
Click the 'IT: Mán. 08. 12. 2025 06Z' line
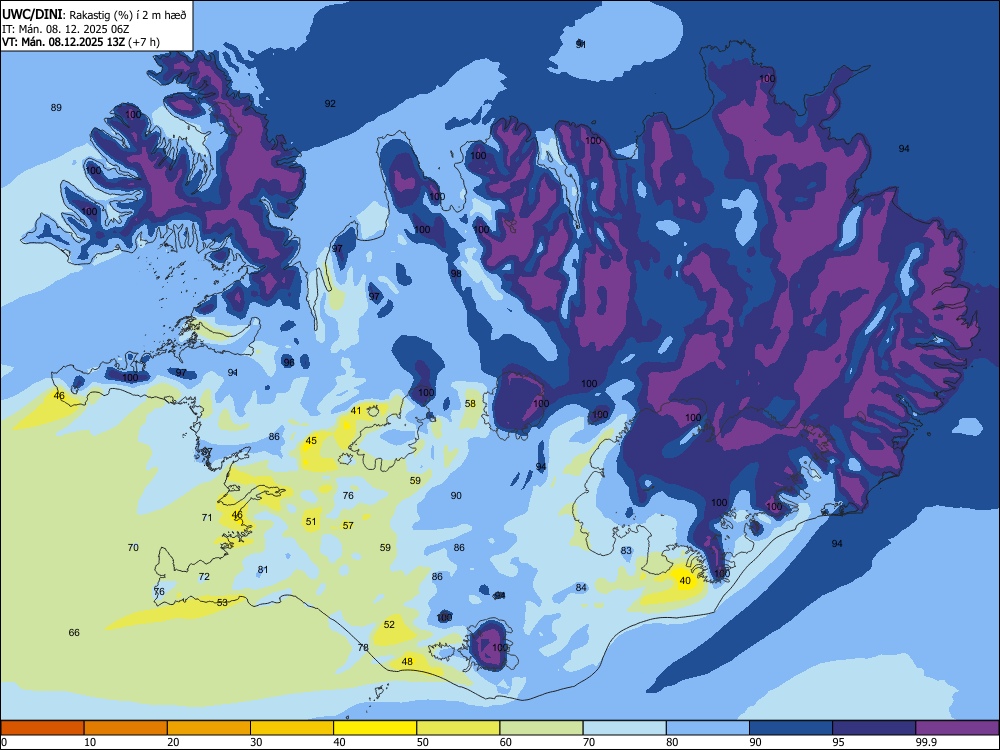pyautogui.click(x=66, y=29)
